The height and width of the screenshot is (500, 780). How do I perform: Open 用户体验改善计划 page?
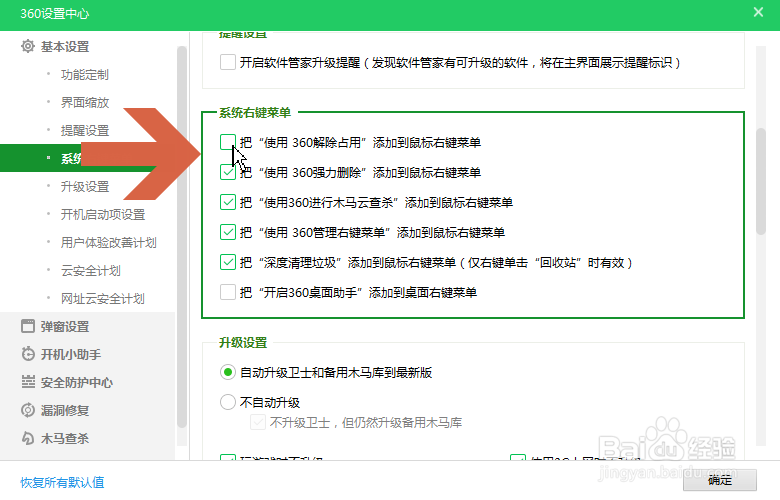pos(108,242)
